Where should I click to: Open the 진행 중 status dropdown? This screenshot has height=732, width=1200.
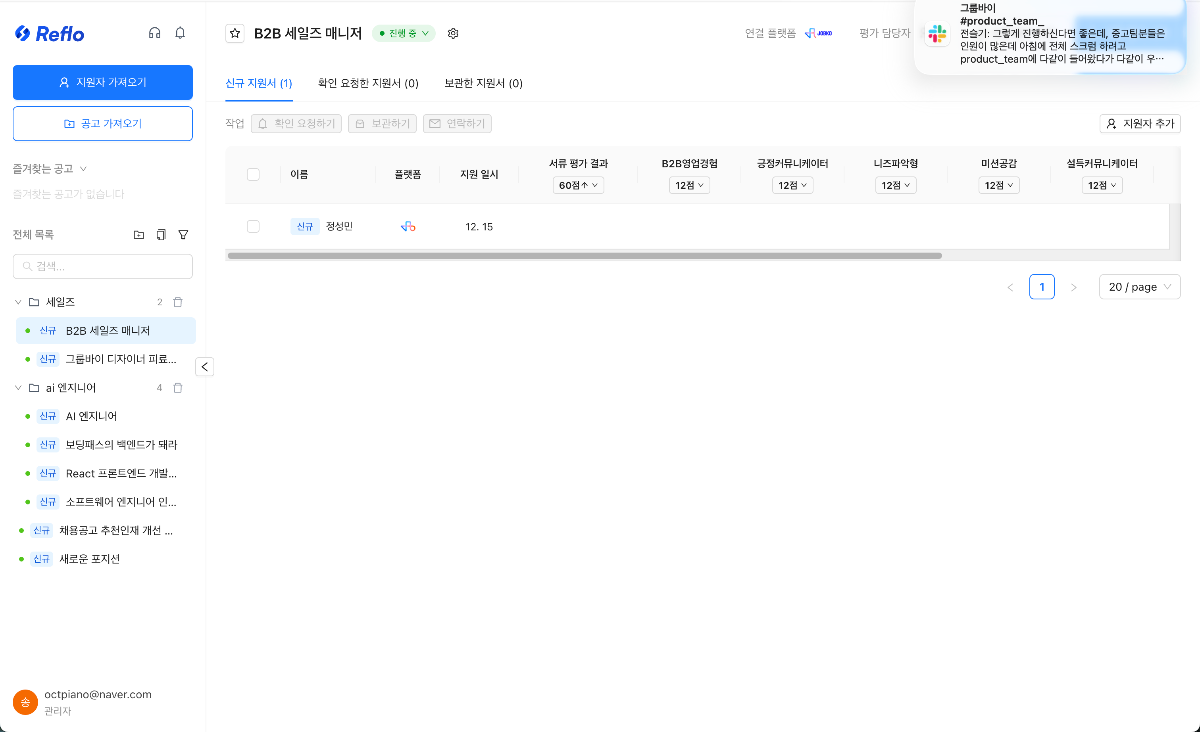point(403,33)
